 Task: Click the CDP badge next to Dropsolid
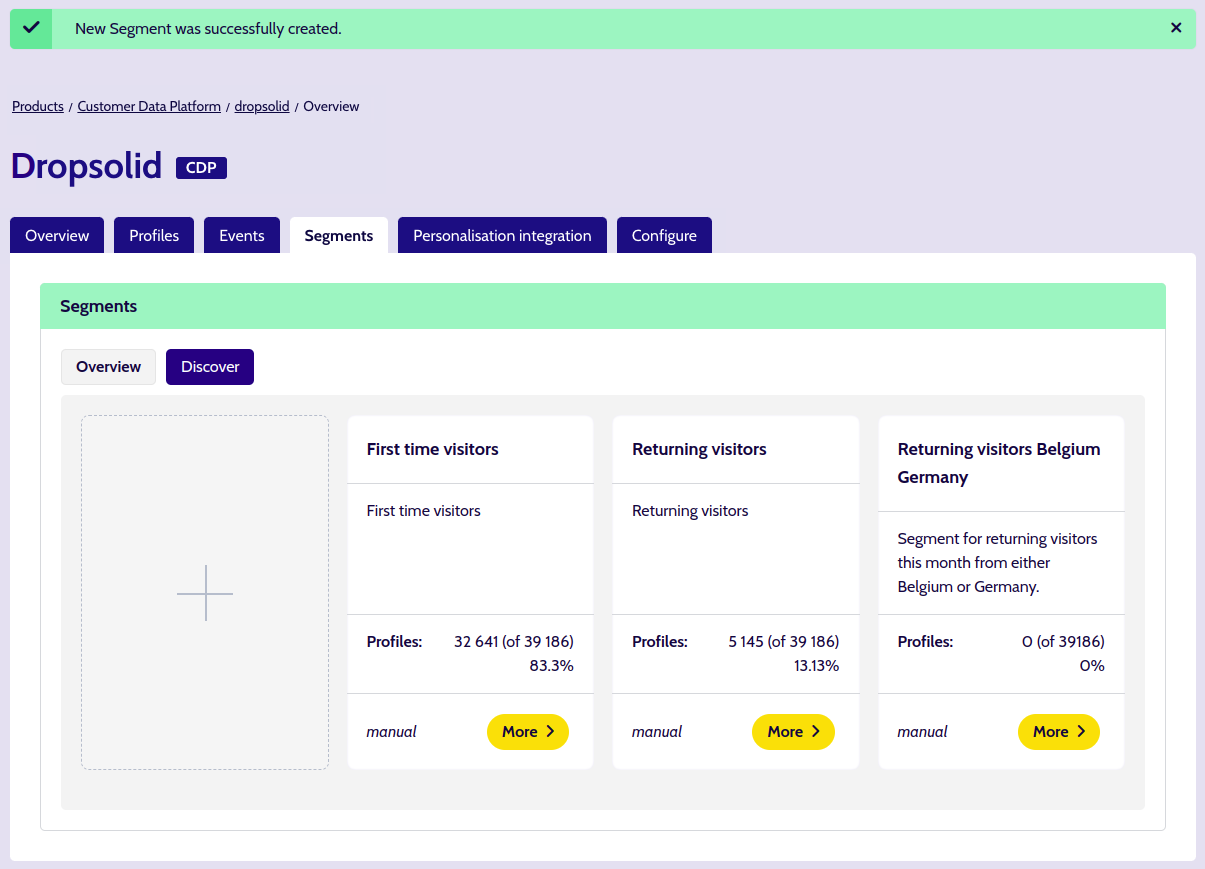pos(201,168)
